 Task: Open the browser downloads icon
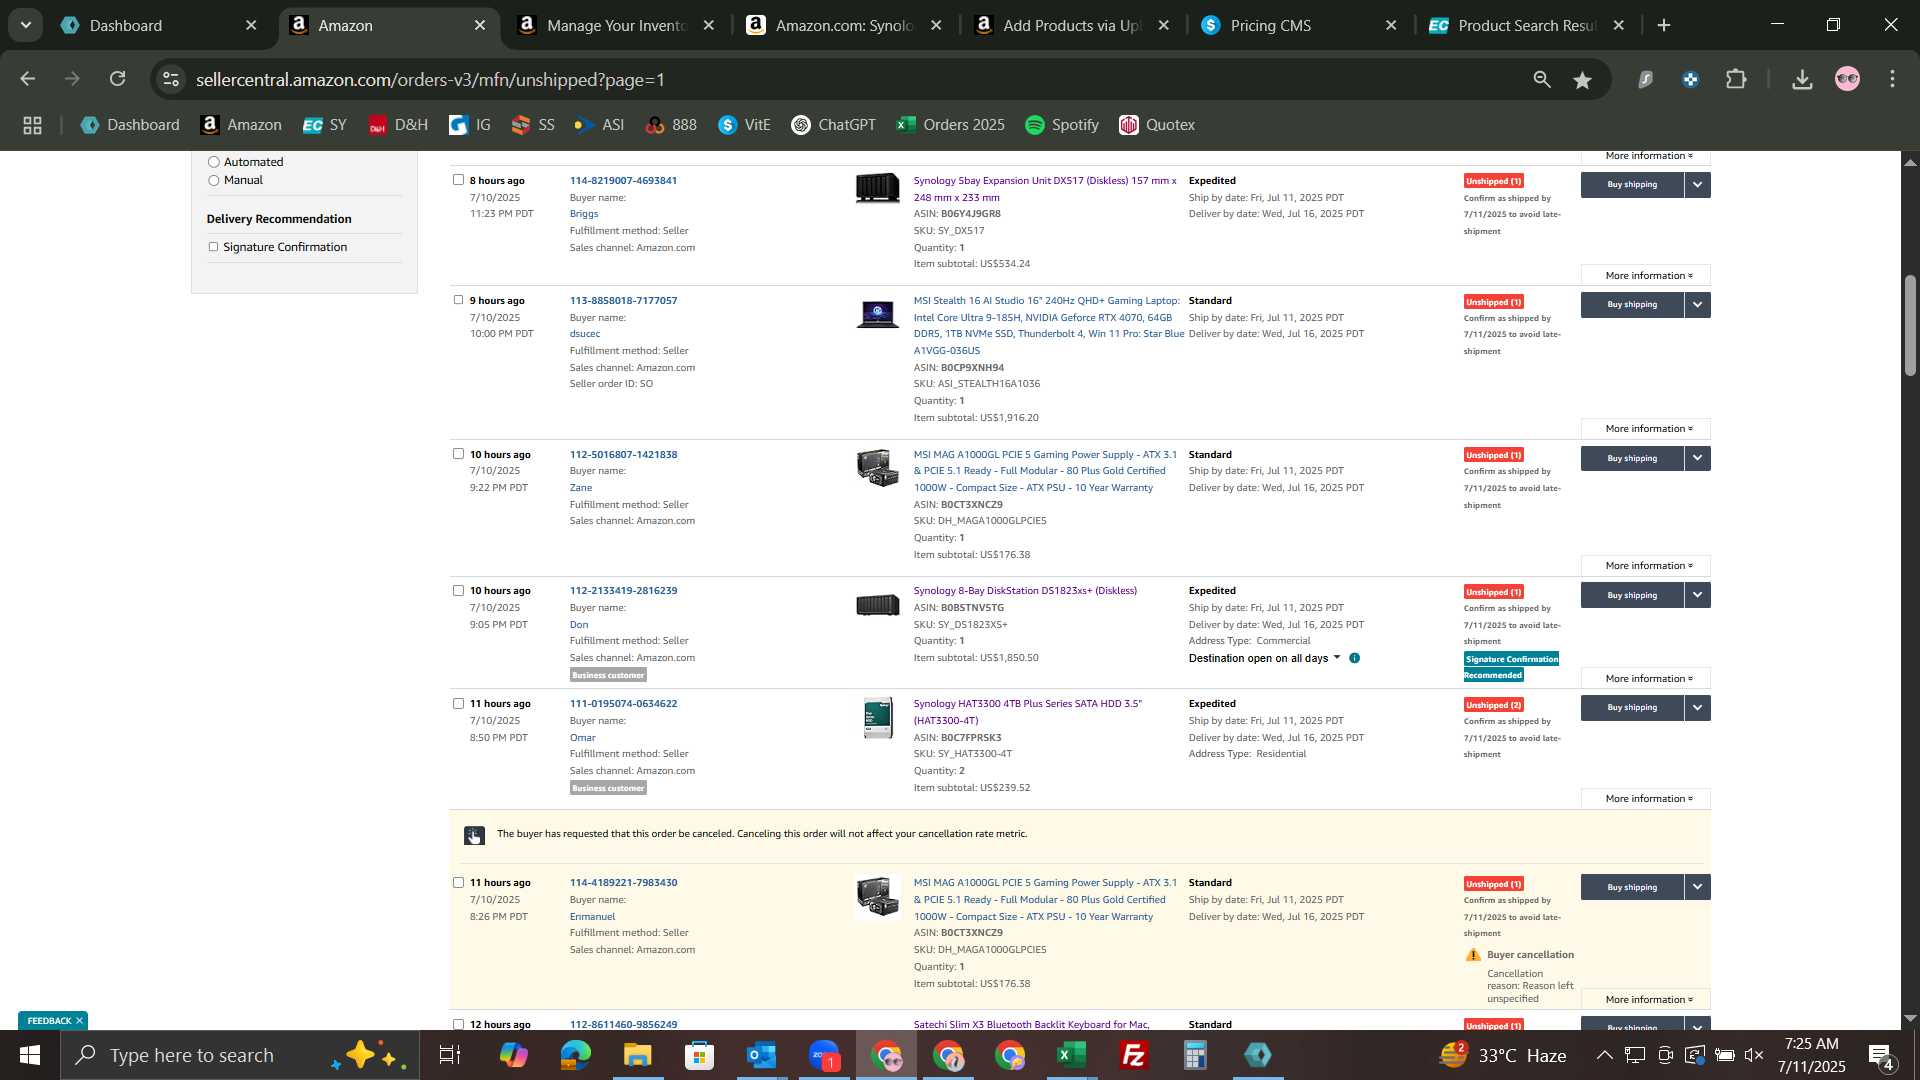(x=1802, y=79)
